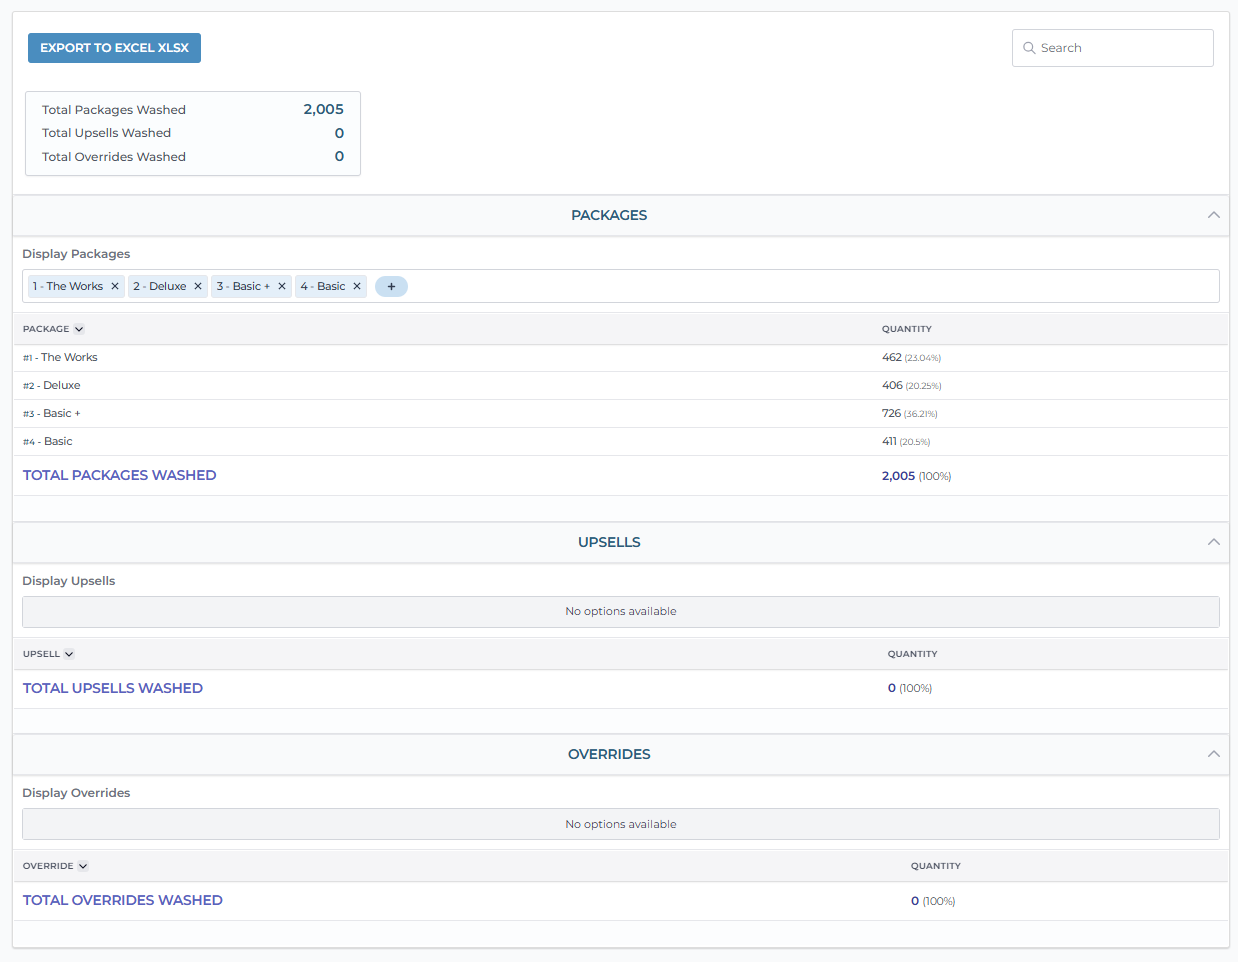The image size is (1238, 962).
Task: Remove the '2 - Deluxe' package tag
Action: (x=198, y=287)
